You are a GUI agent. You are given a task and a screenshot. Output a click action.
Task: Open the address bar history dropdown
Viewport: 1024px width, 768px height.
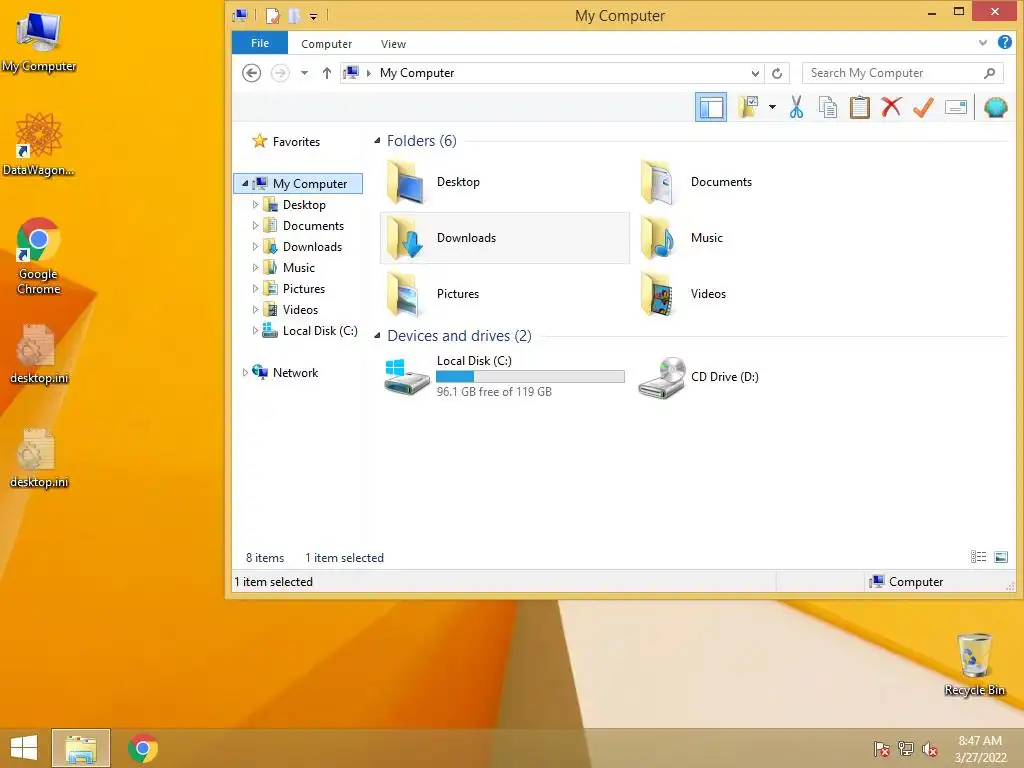coord(755,73)
